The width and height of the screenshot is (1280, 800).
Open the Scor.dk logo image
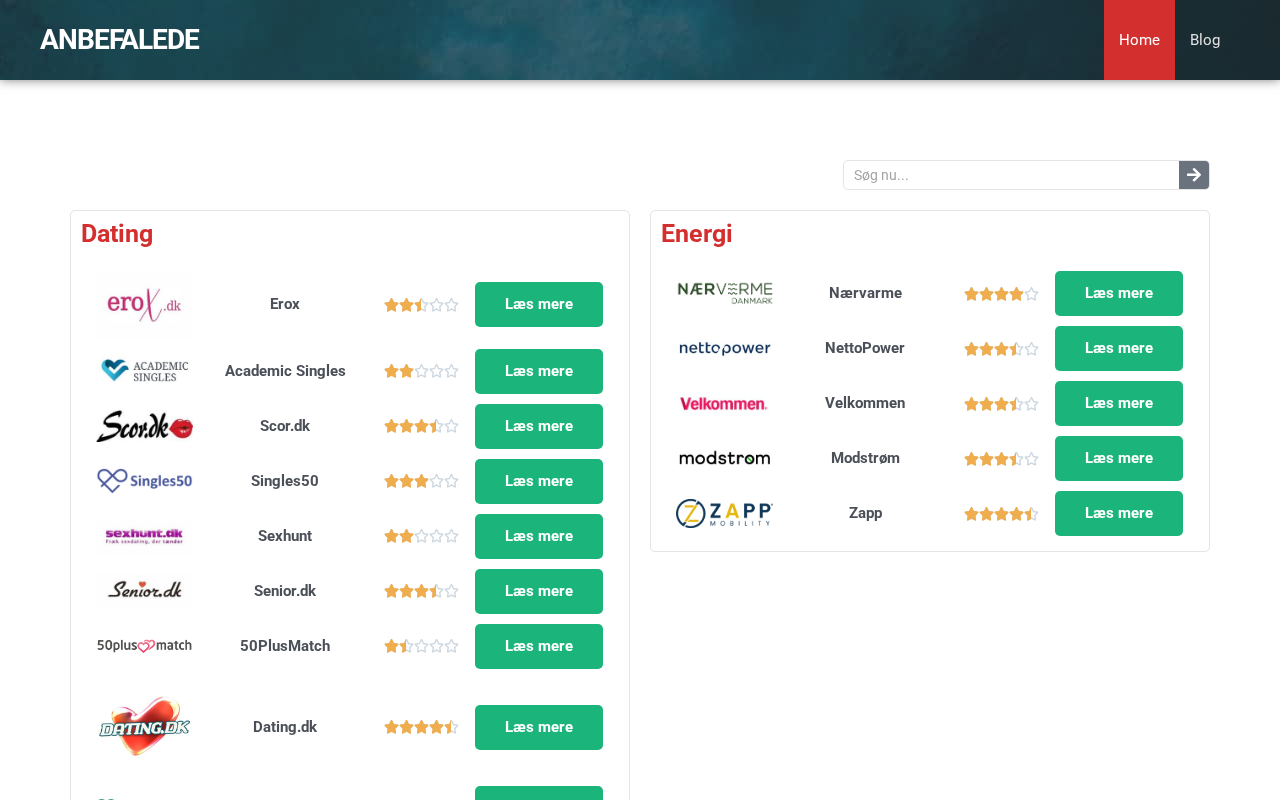click(x=144, y=427)
